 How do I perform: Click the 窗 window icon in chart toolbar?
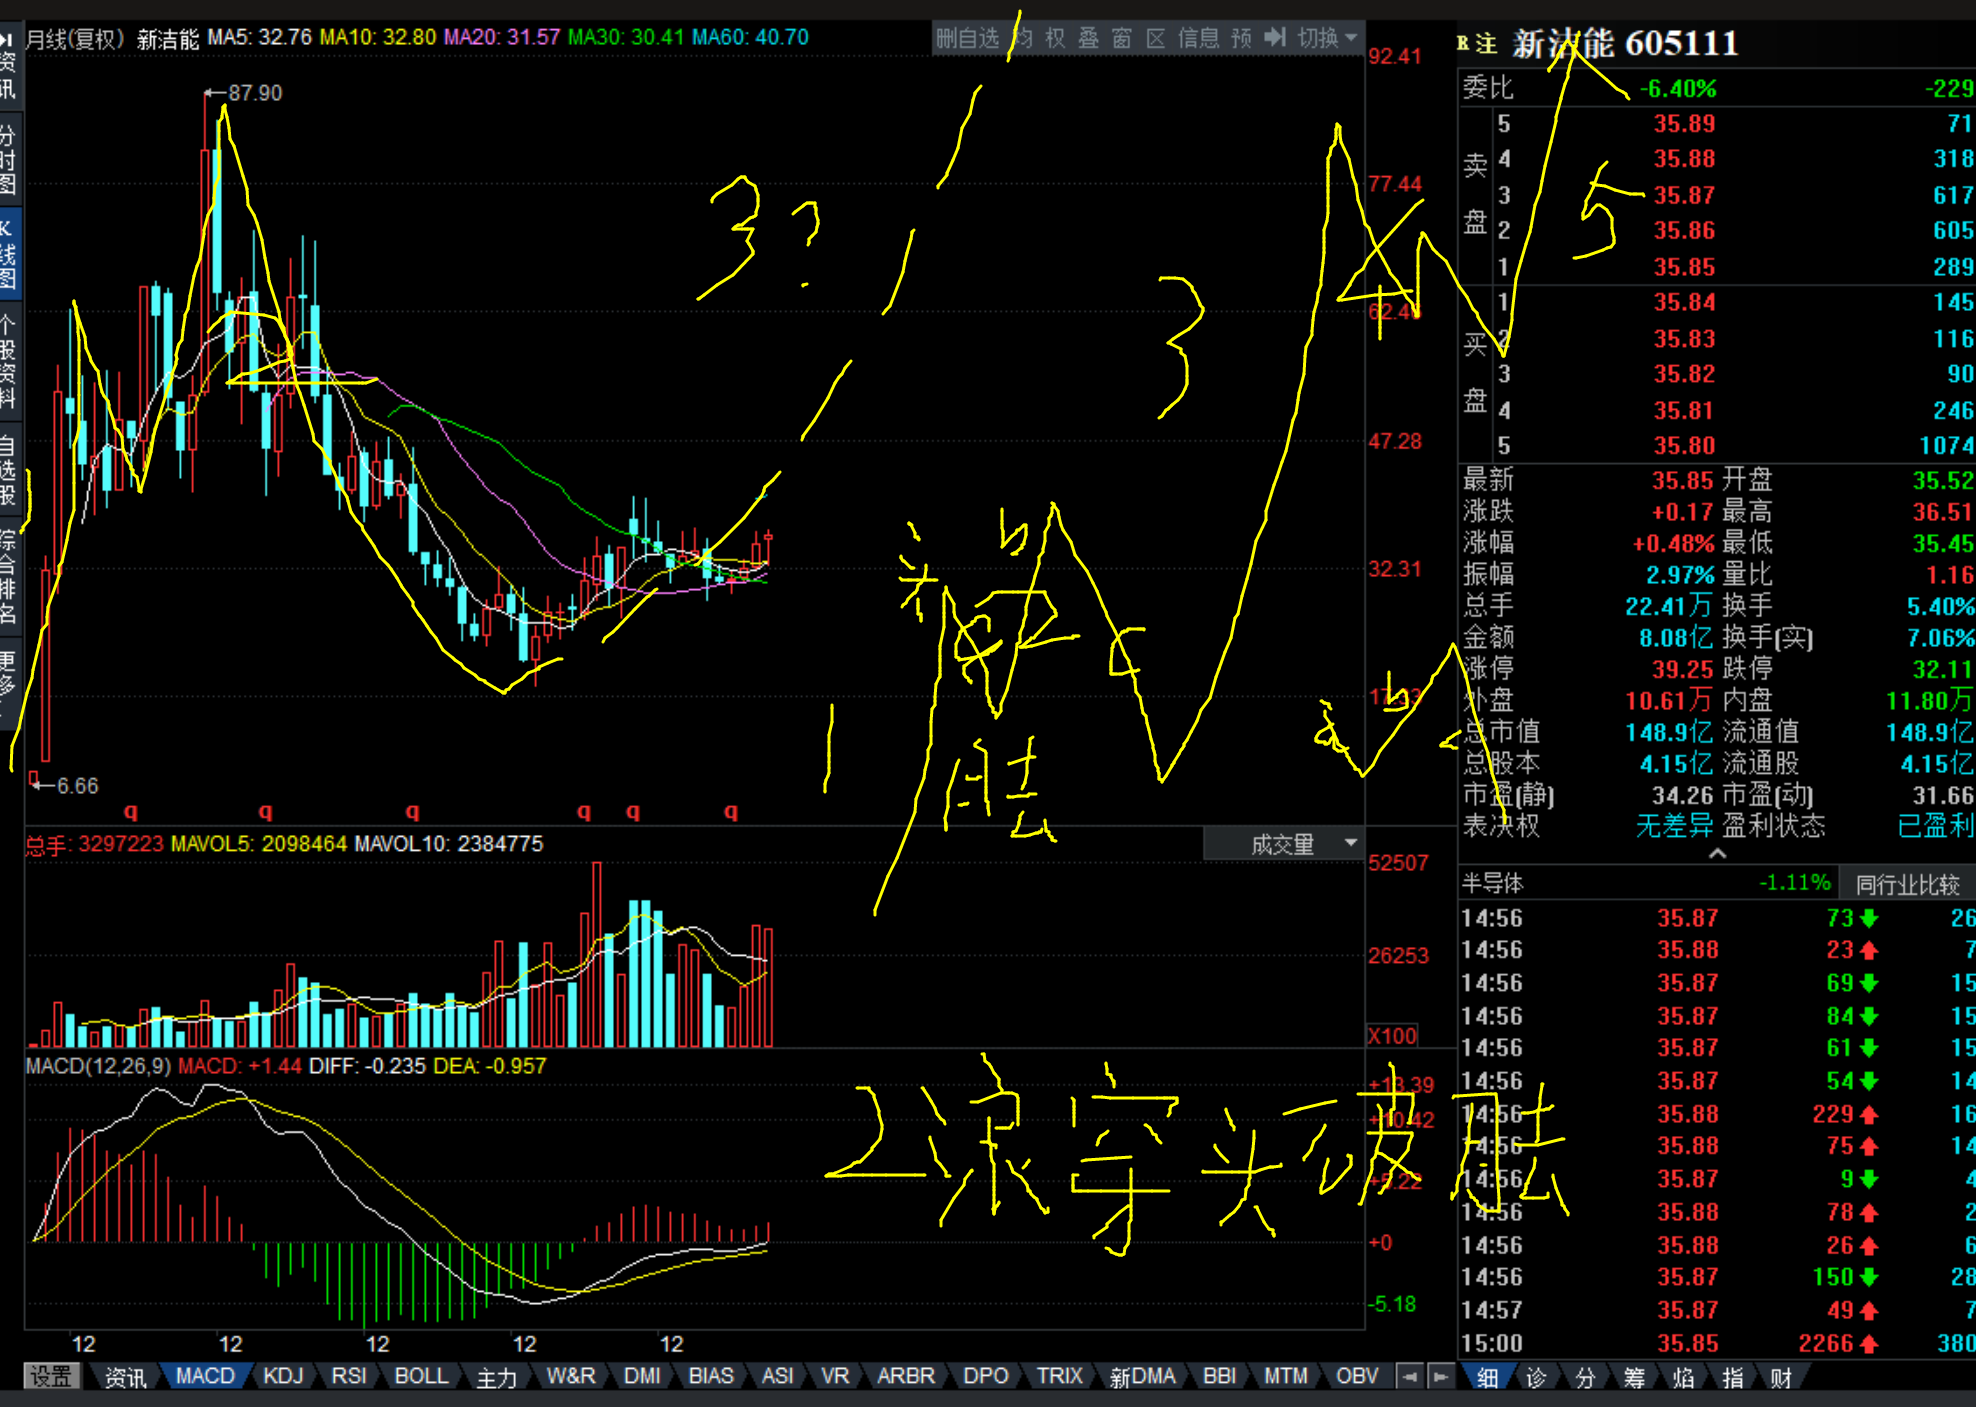click(1121, 38)
